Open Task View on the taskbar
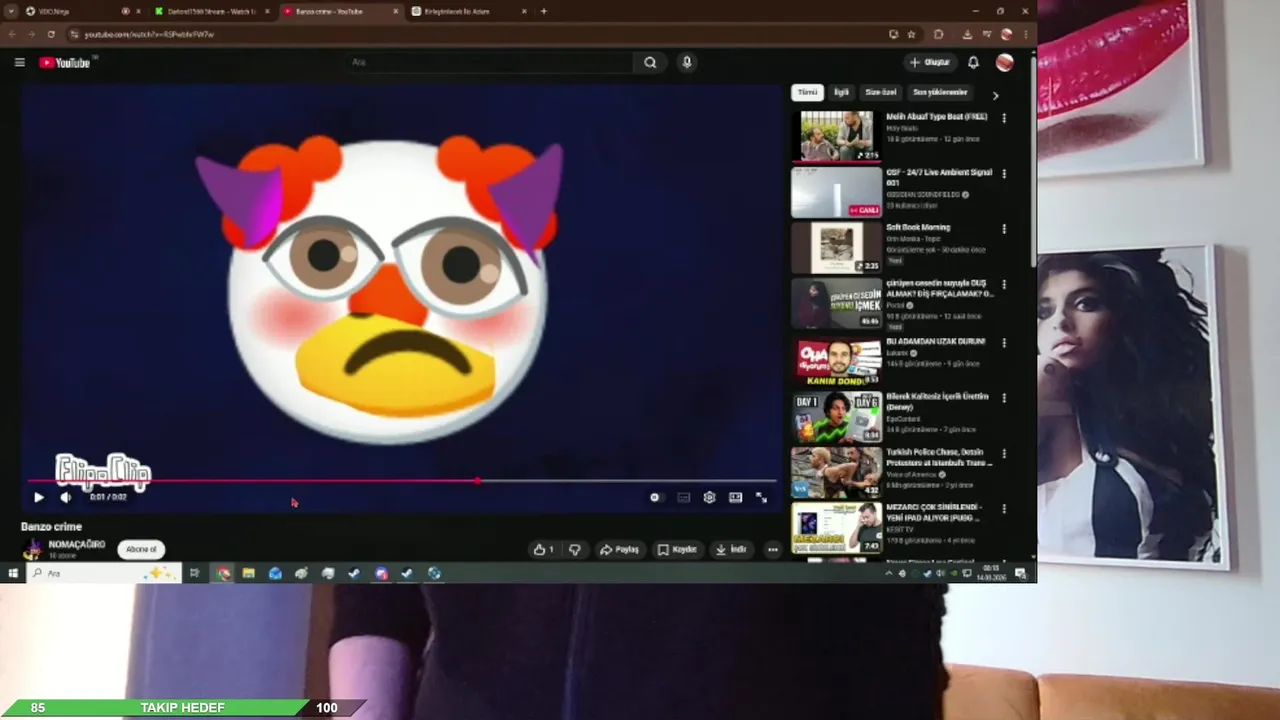 tap(194, 573)
